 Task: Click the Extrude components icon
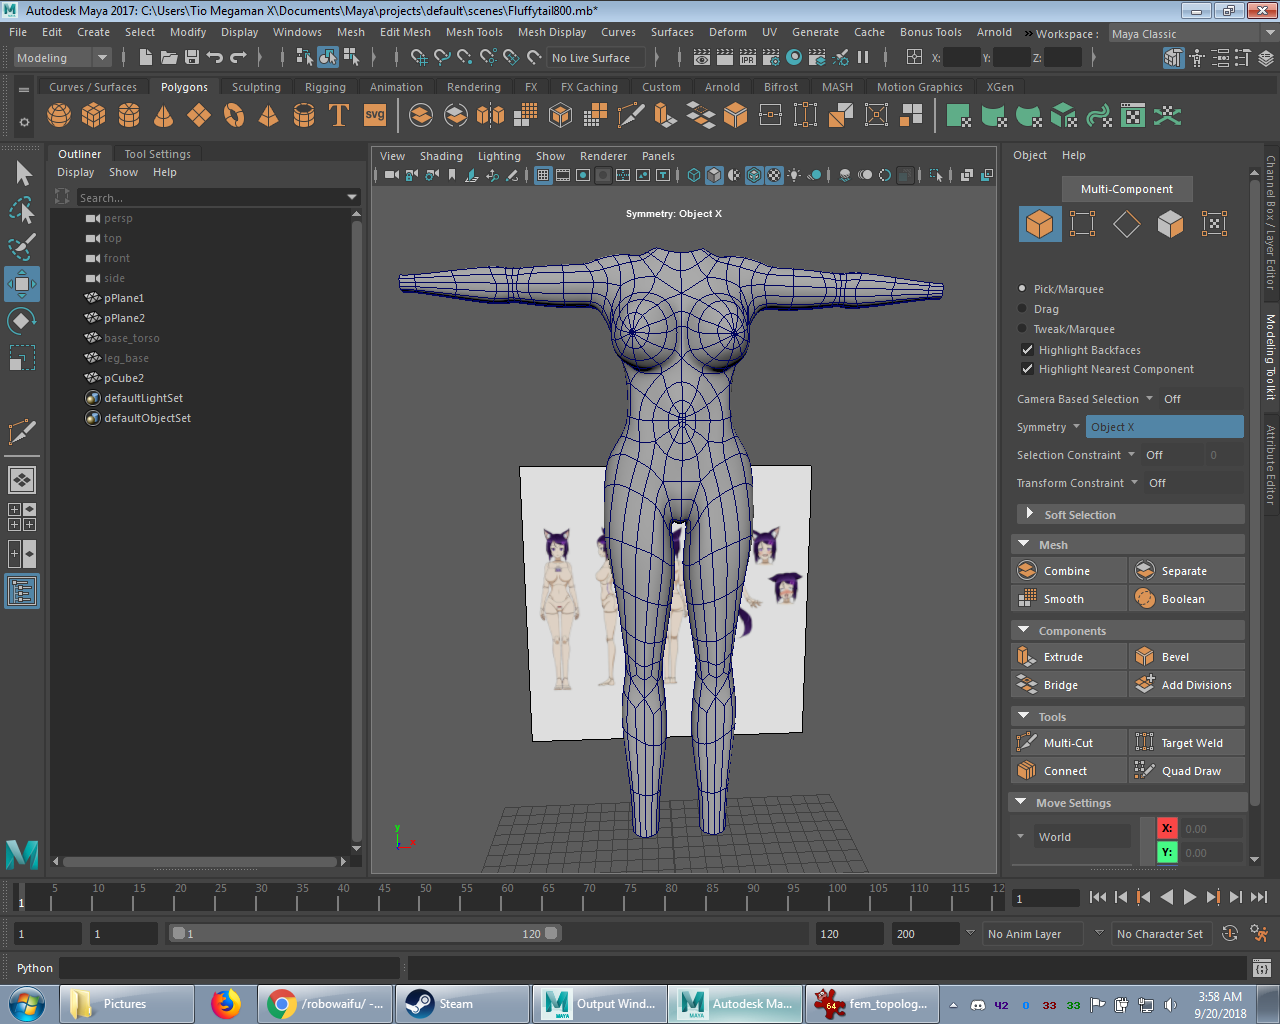1027,657
